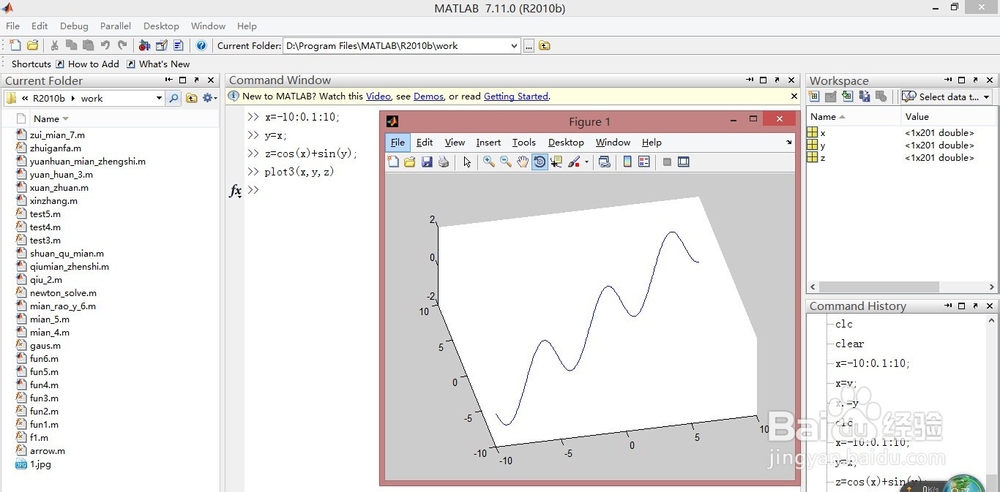Click the Workspace horizontal scrollbar
1000x492 pixels.
pyautogui.click(x=879, y=287)
